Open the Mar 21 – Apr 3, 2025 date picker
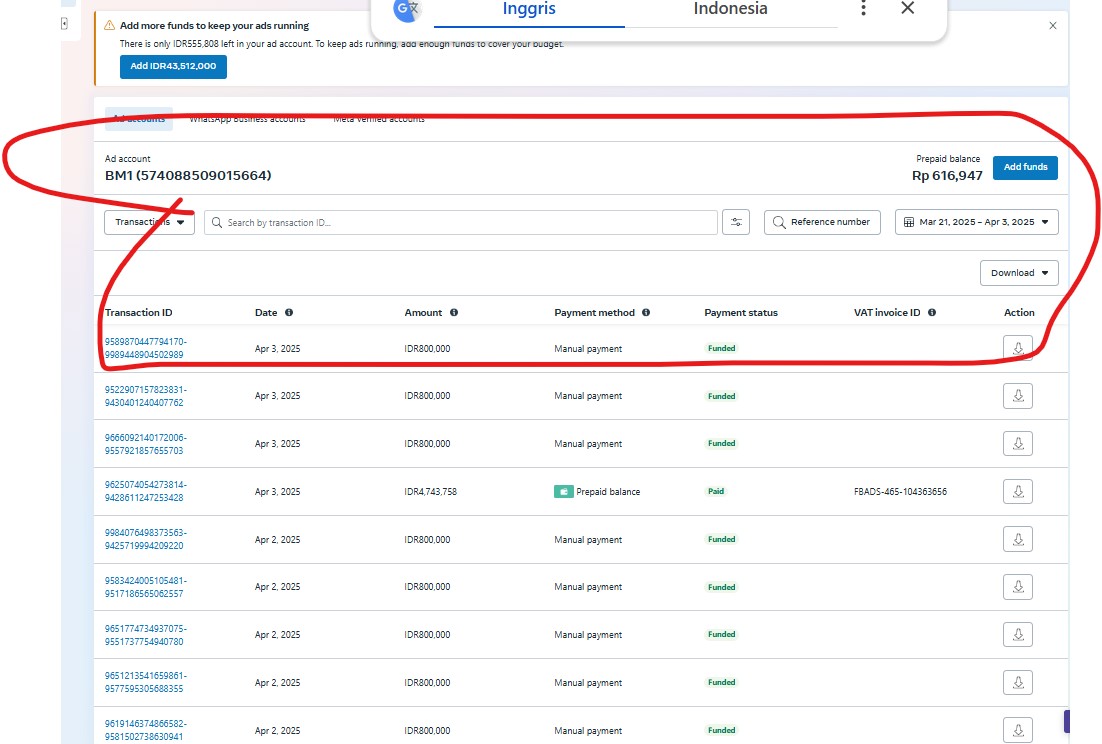 [976, 222]
